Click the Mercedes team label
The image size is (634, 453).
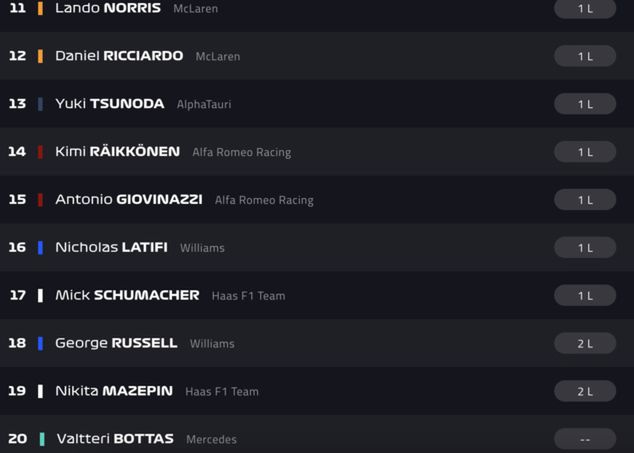(211, 439)
